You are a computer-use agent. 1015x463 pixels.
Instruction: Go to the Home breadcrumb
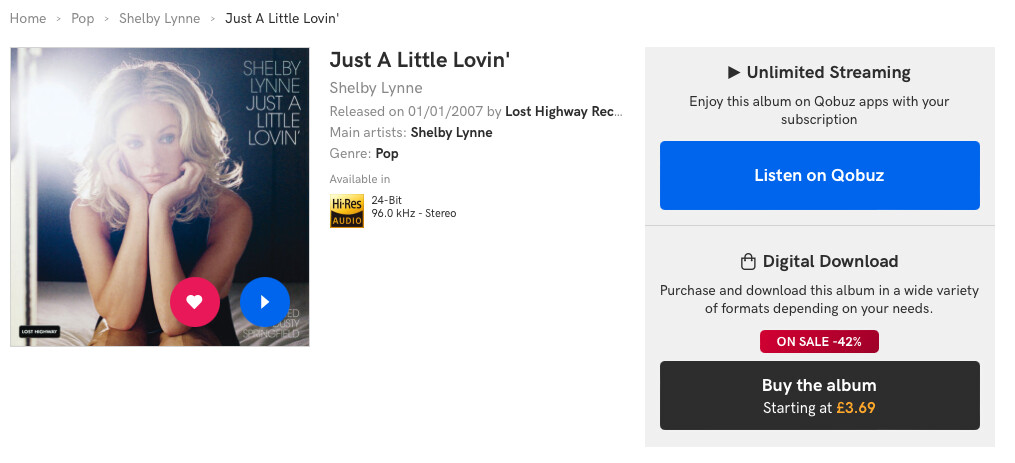point(28,19)
